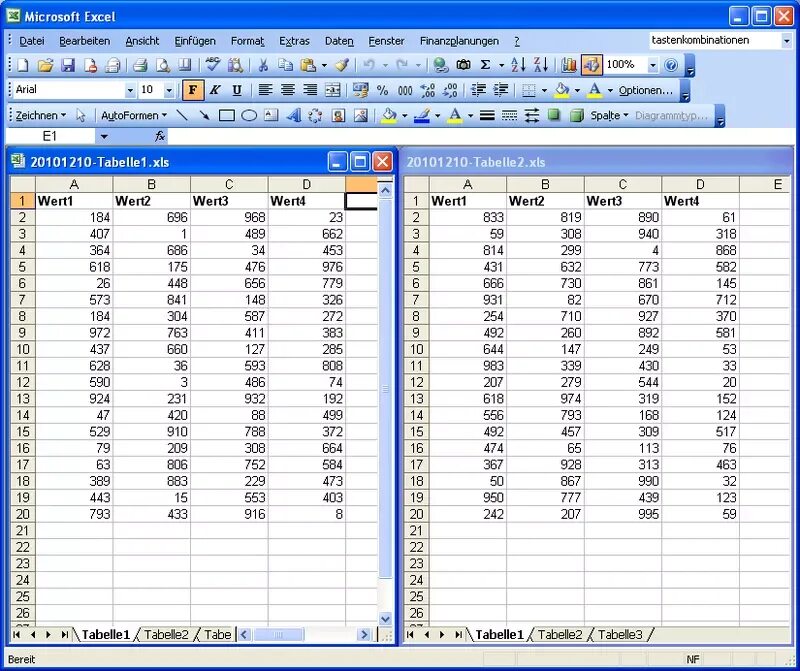
Task: Launch the chart wizard
Action: [x=568, y=65]
